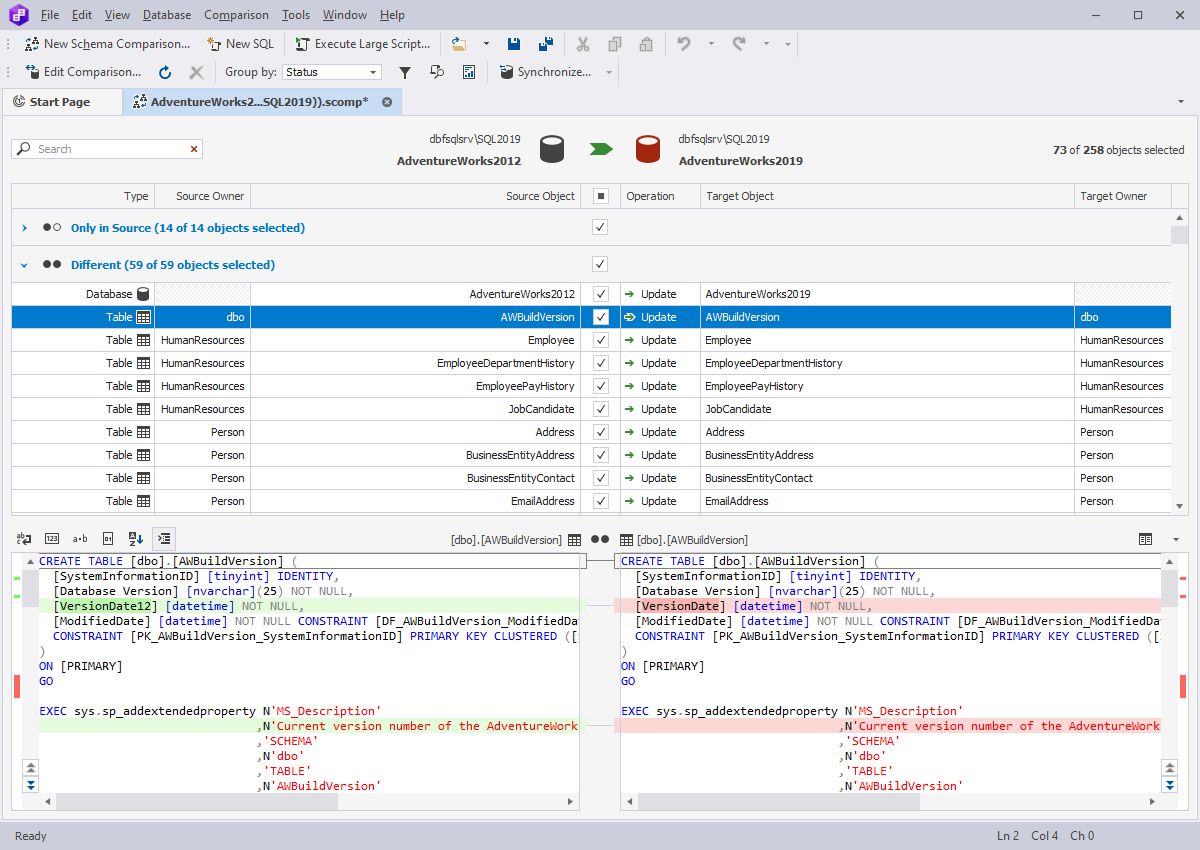Open the Synchronize dropdown arrow
Viewport: 1200px width, 850px height.
609,72
